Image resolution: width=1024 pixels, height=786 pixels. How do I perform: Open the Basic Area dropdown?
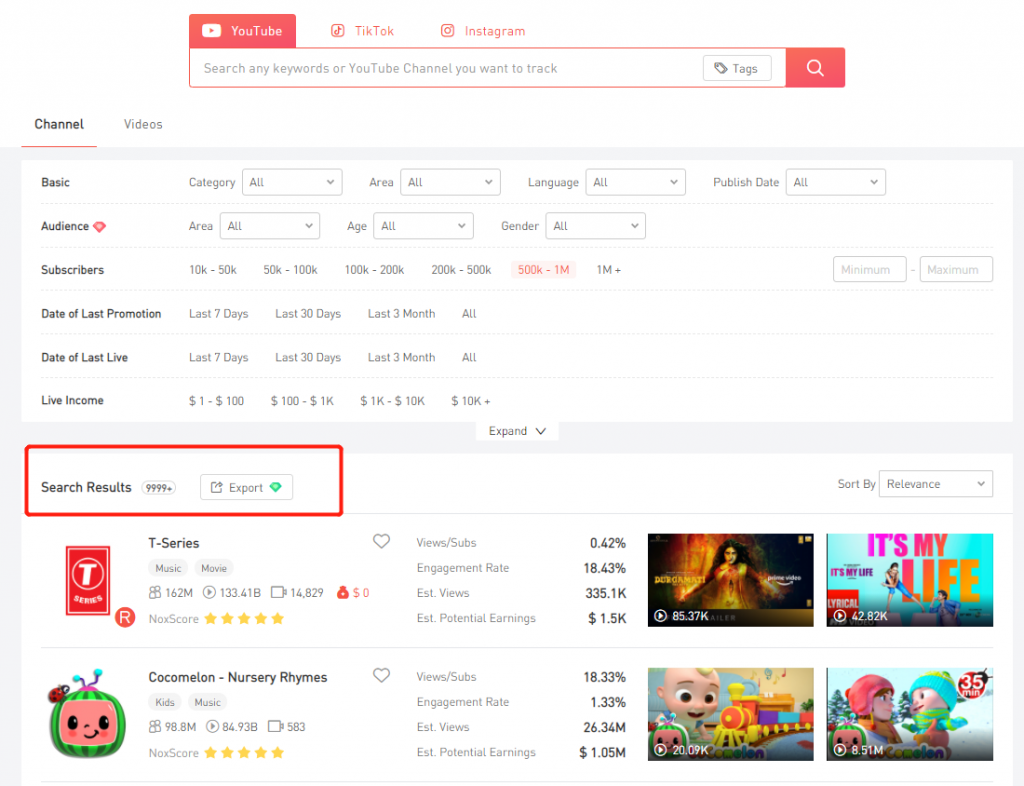(450, 182)
